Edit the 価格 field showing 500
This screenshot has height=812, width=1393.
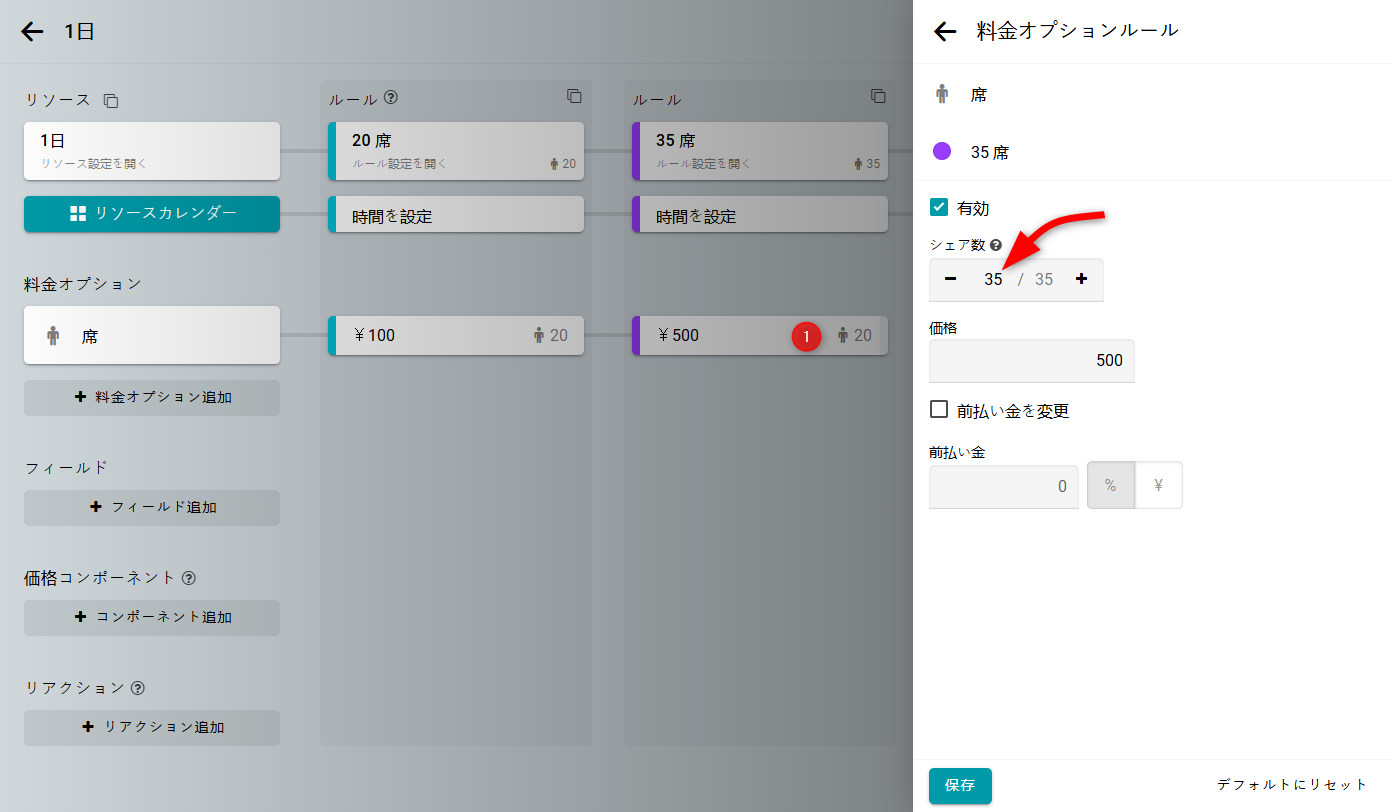pos(1032,360)
